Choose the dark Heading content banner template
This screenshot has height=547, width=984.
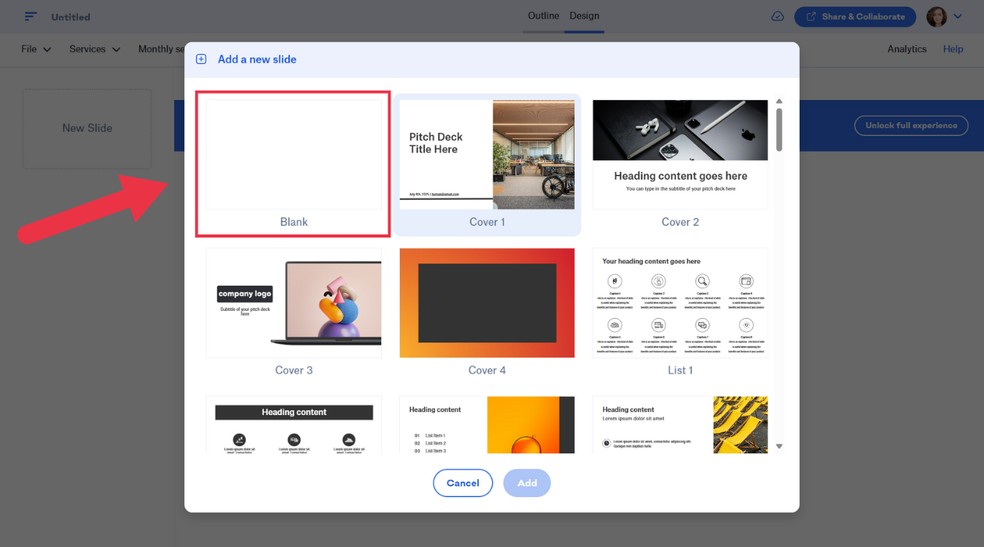click(294, 425)
